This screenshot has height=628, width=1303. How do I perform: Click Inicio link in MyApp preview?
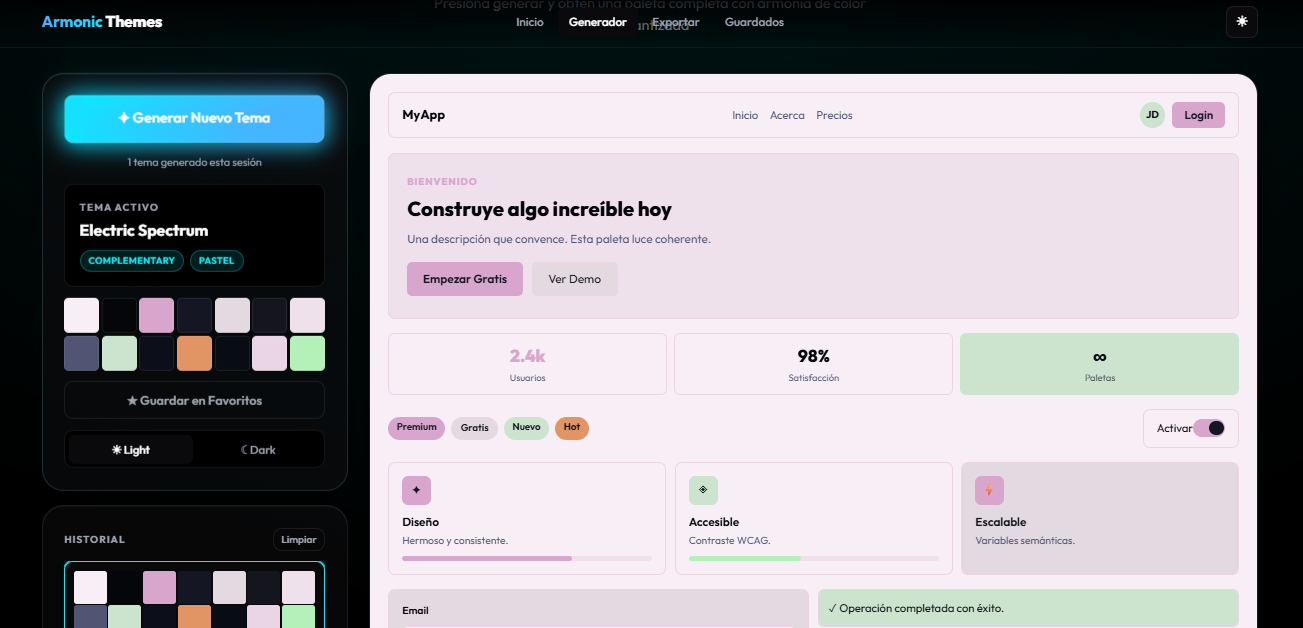coord(745,115)
